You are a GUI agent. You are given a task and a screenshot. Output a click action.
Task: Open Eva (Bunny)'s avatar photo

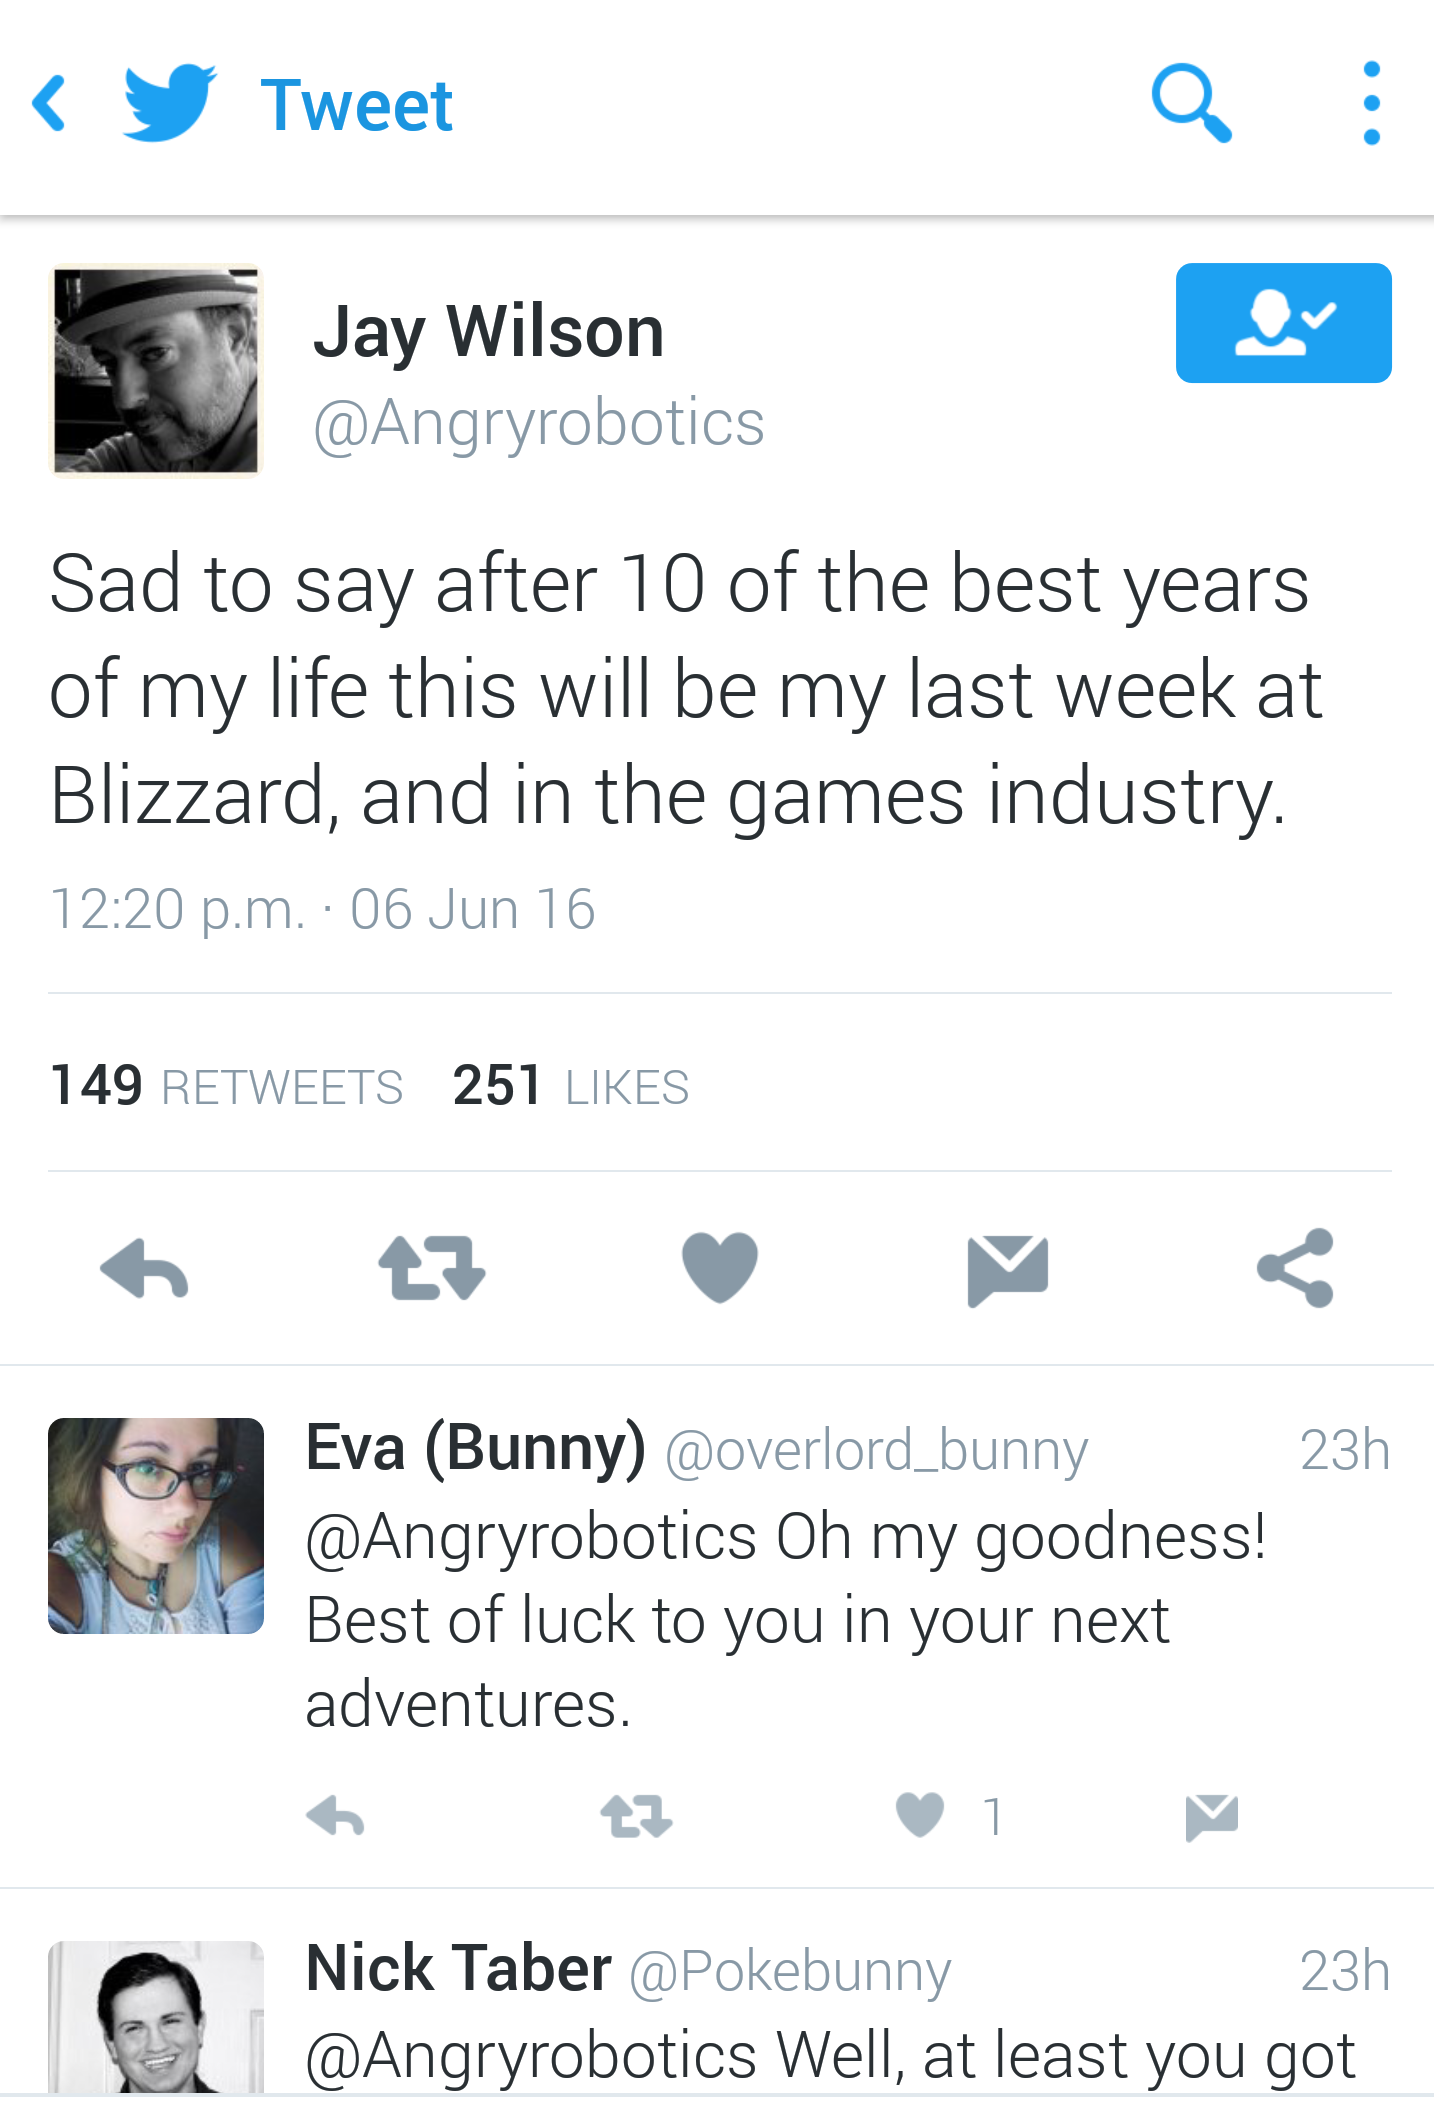[x=156, y=1526]
